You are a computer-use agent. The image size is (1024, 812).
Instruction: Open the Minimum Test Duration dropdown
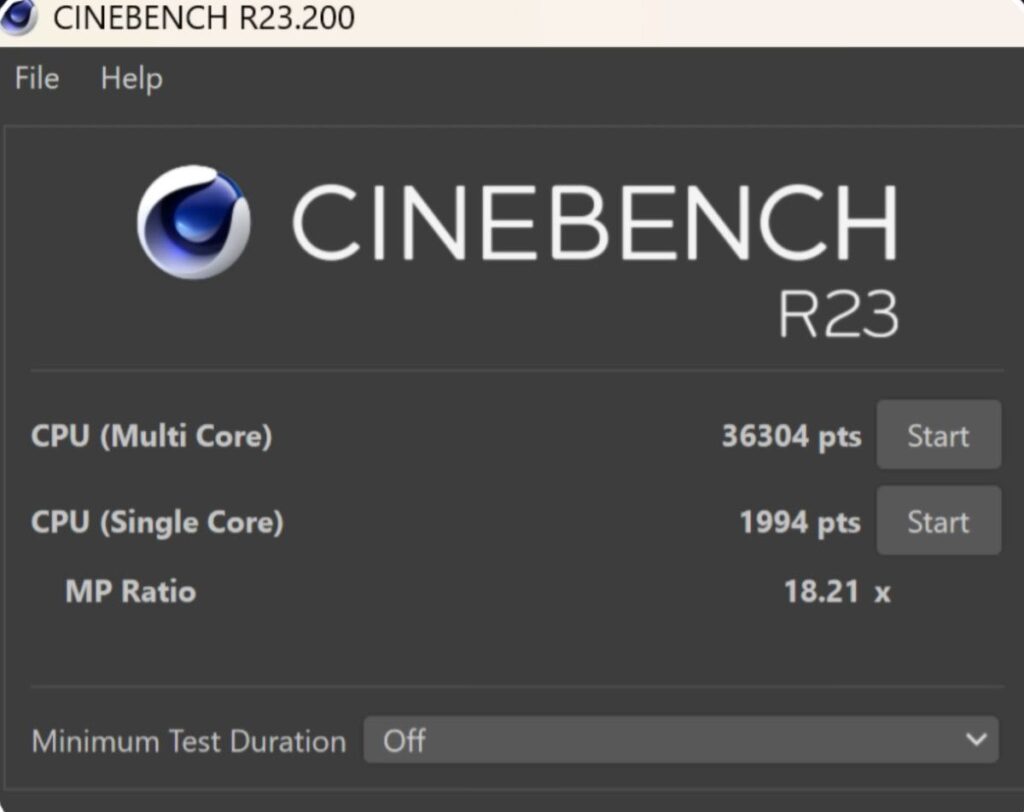pos(680,740)
